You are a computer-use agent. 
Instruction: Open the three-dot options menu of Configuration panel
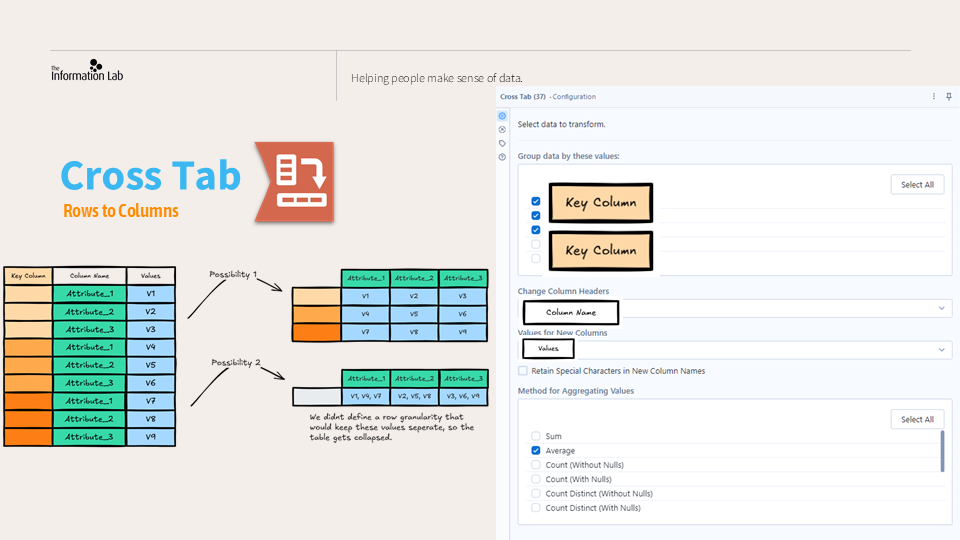[934, 96]
